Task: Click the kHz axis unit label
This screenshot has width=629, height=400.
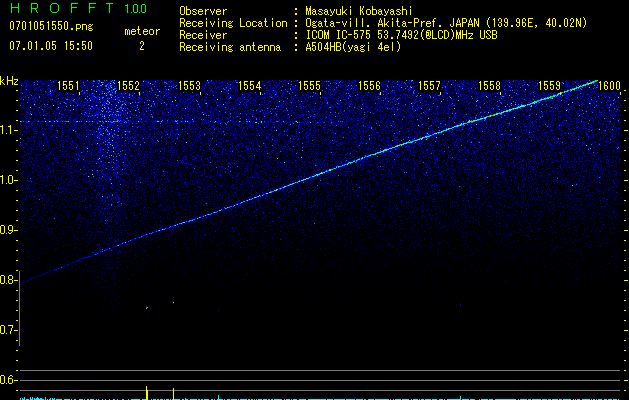Action: 9,81
